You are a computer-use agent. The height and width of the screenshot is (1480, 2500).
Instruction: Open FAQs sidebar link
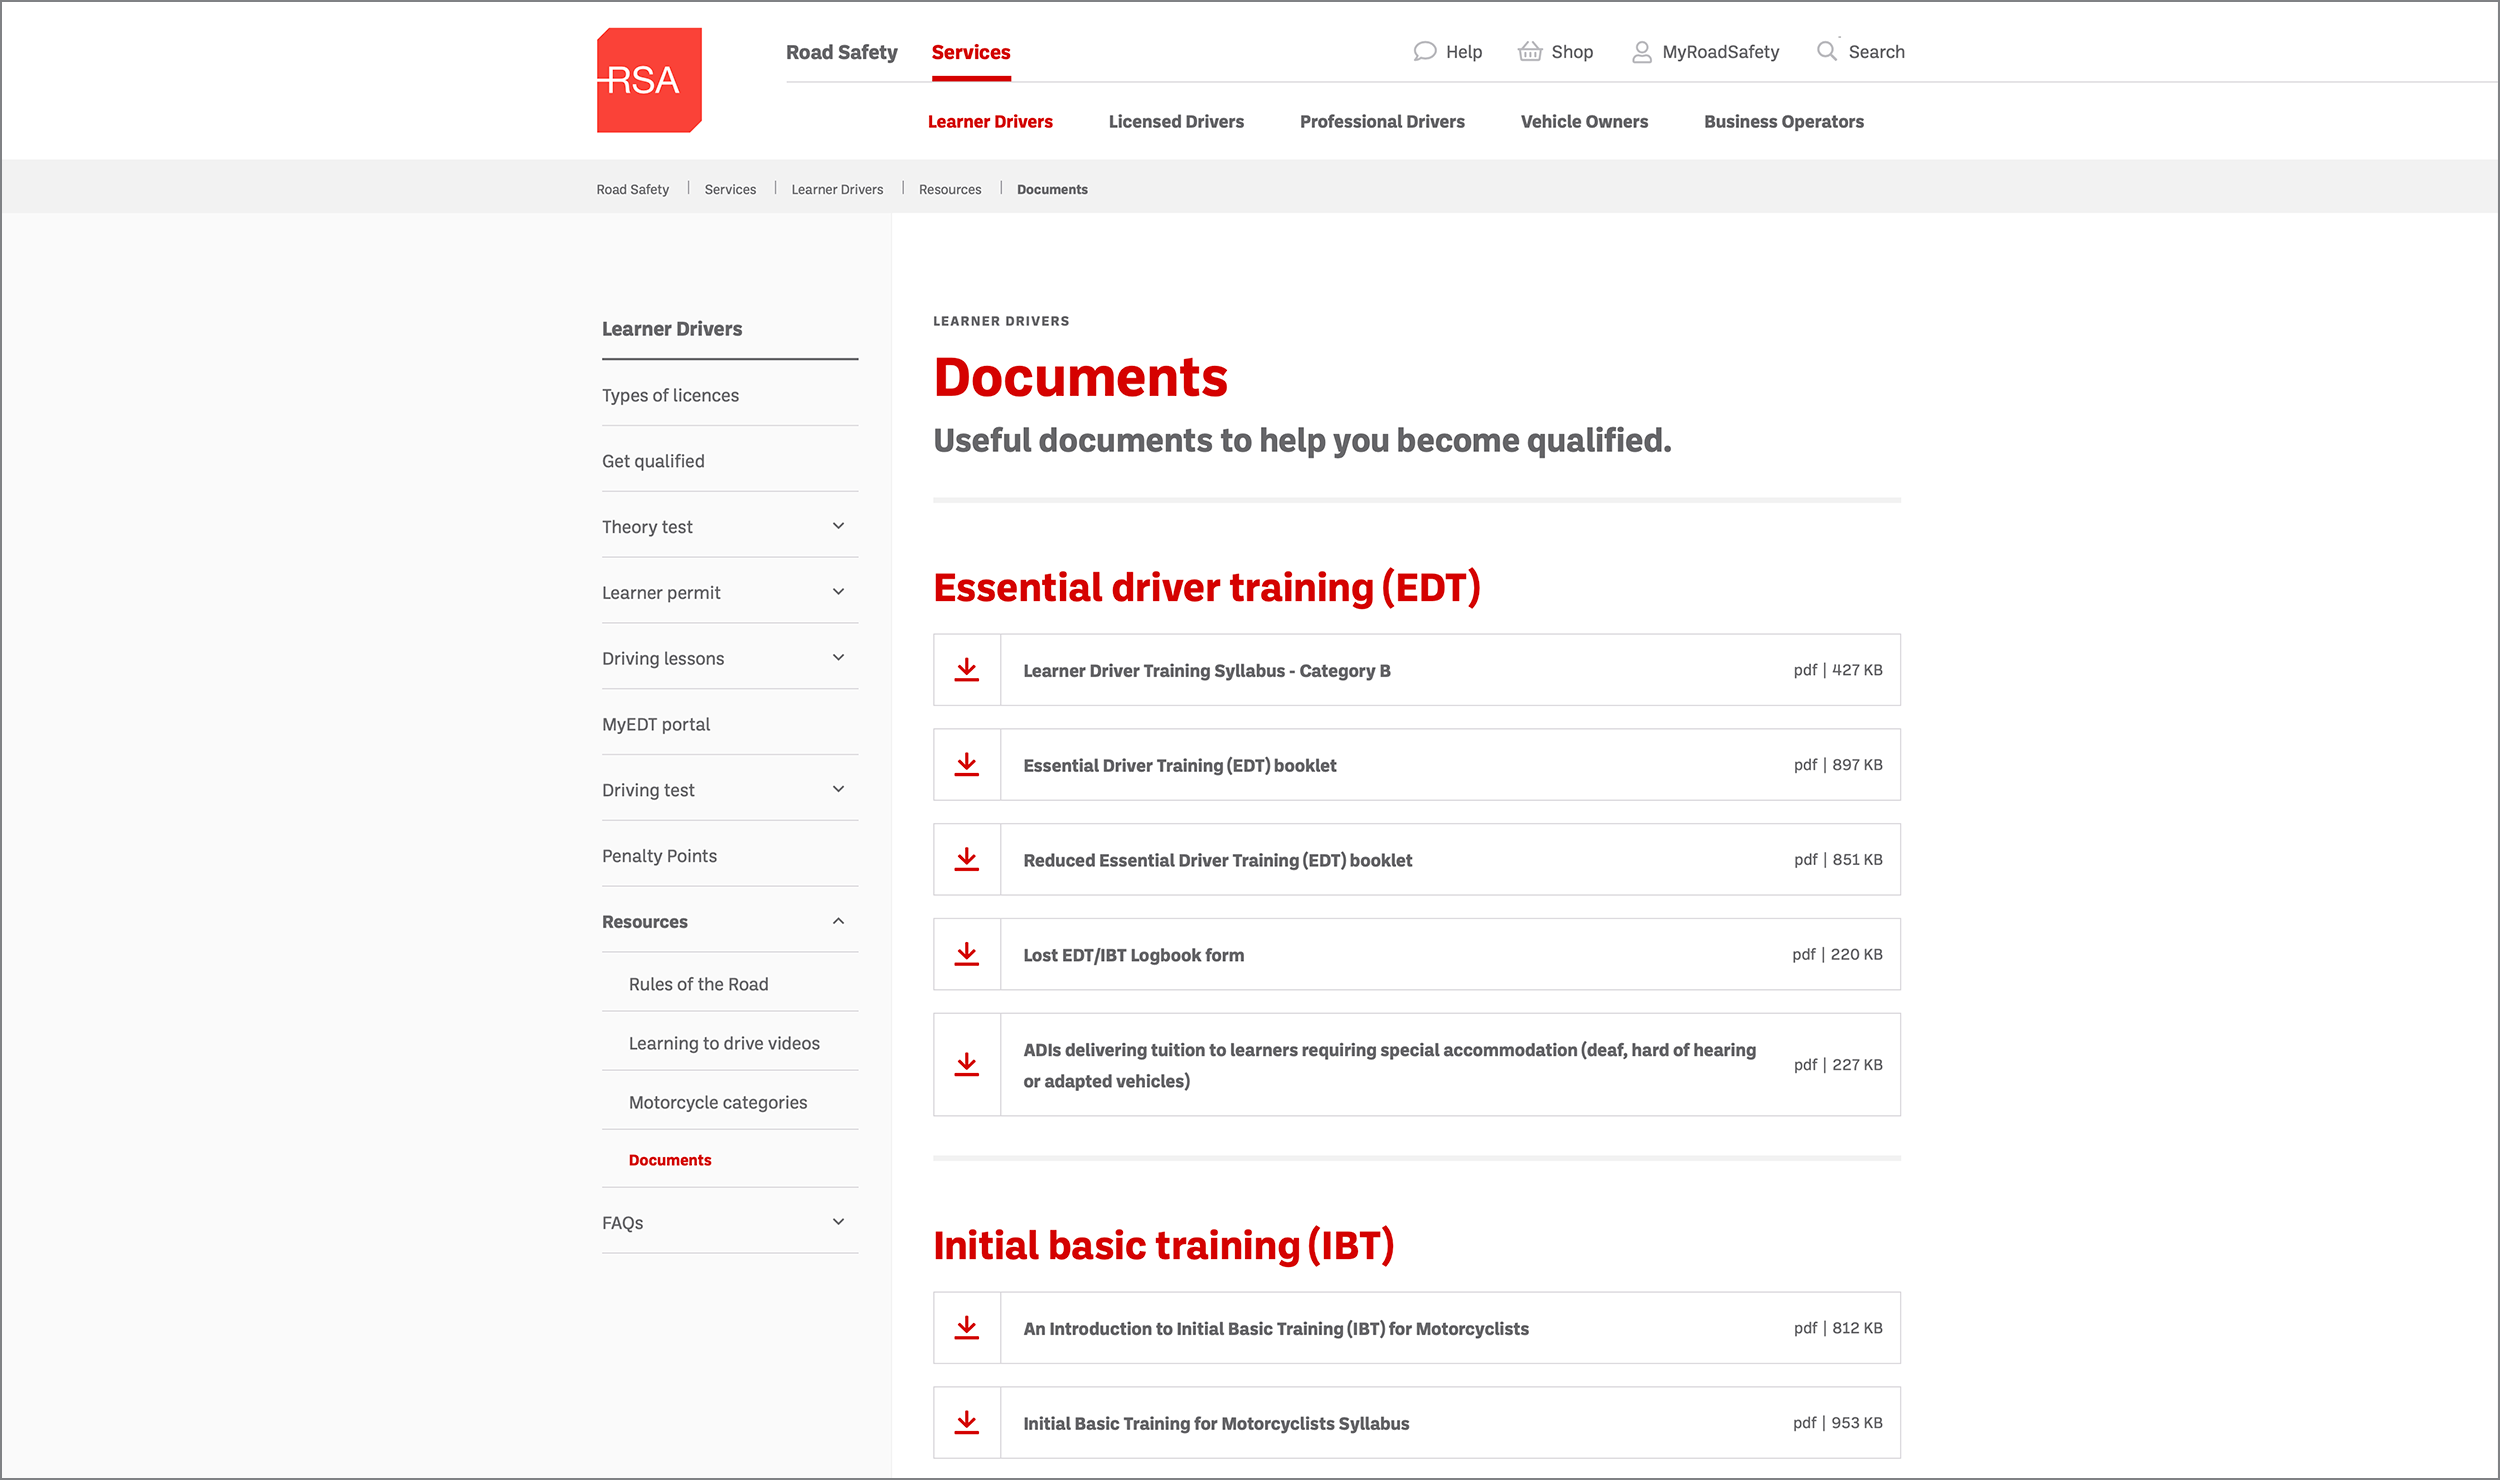pyautogui.click(x=622, y=1223)
